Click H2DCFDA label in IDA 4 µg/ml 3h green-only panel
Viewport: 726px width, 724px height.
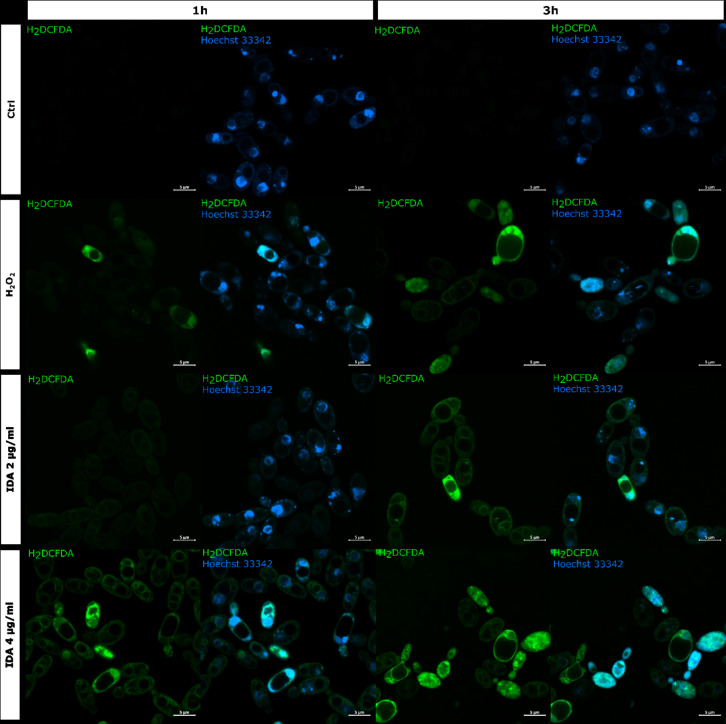pyautogui.click(x=400, y=553)
